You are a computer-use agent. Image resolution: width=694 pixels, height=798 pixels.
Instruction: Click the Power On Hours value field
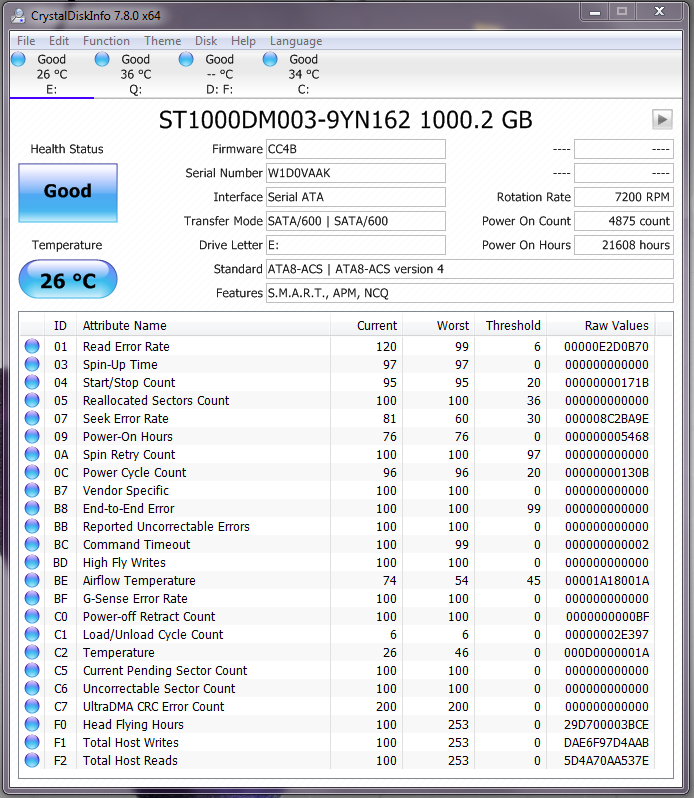[624, 245]
